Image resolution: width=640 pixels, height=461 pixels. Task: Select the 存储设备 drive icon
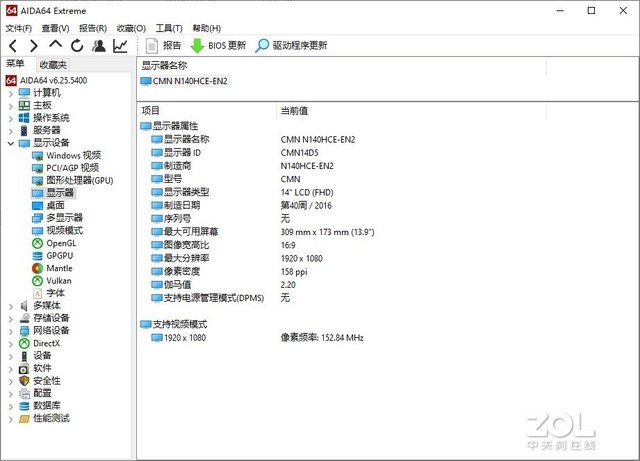24,318
